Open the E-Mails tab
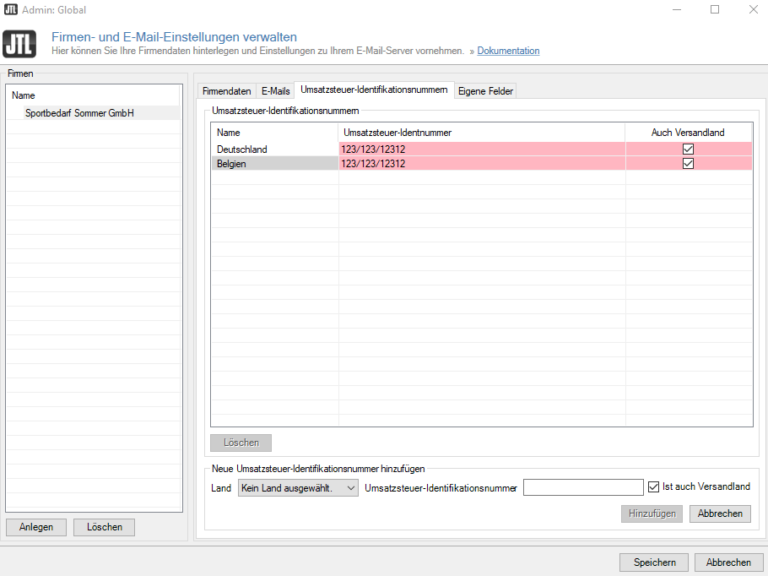768x576 pixels. tap(275, 91)
